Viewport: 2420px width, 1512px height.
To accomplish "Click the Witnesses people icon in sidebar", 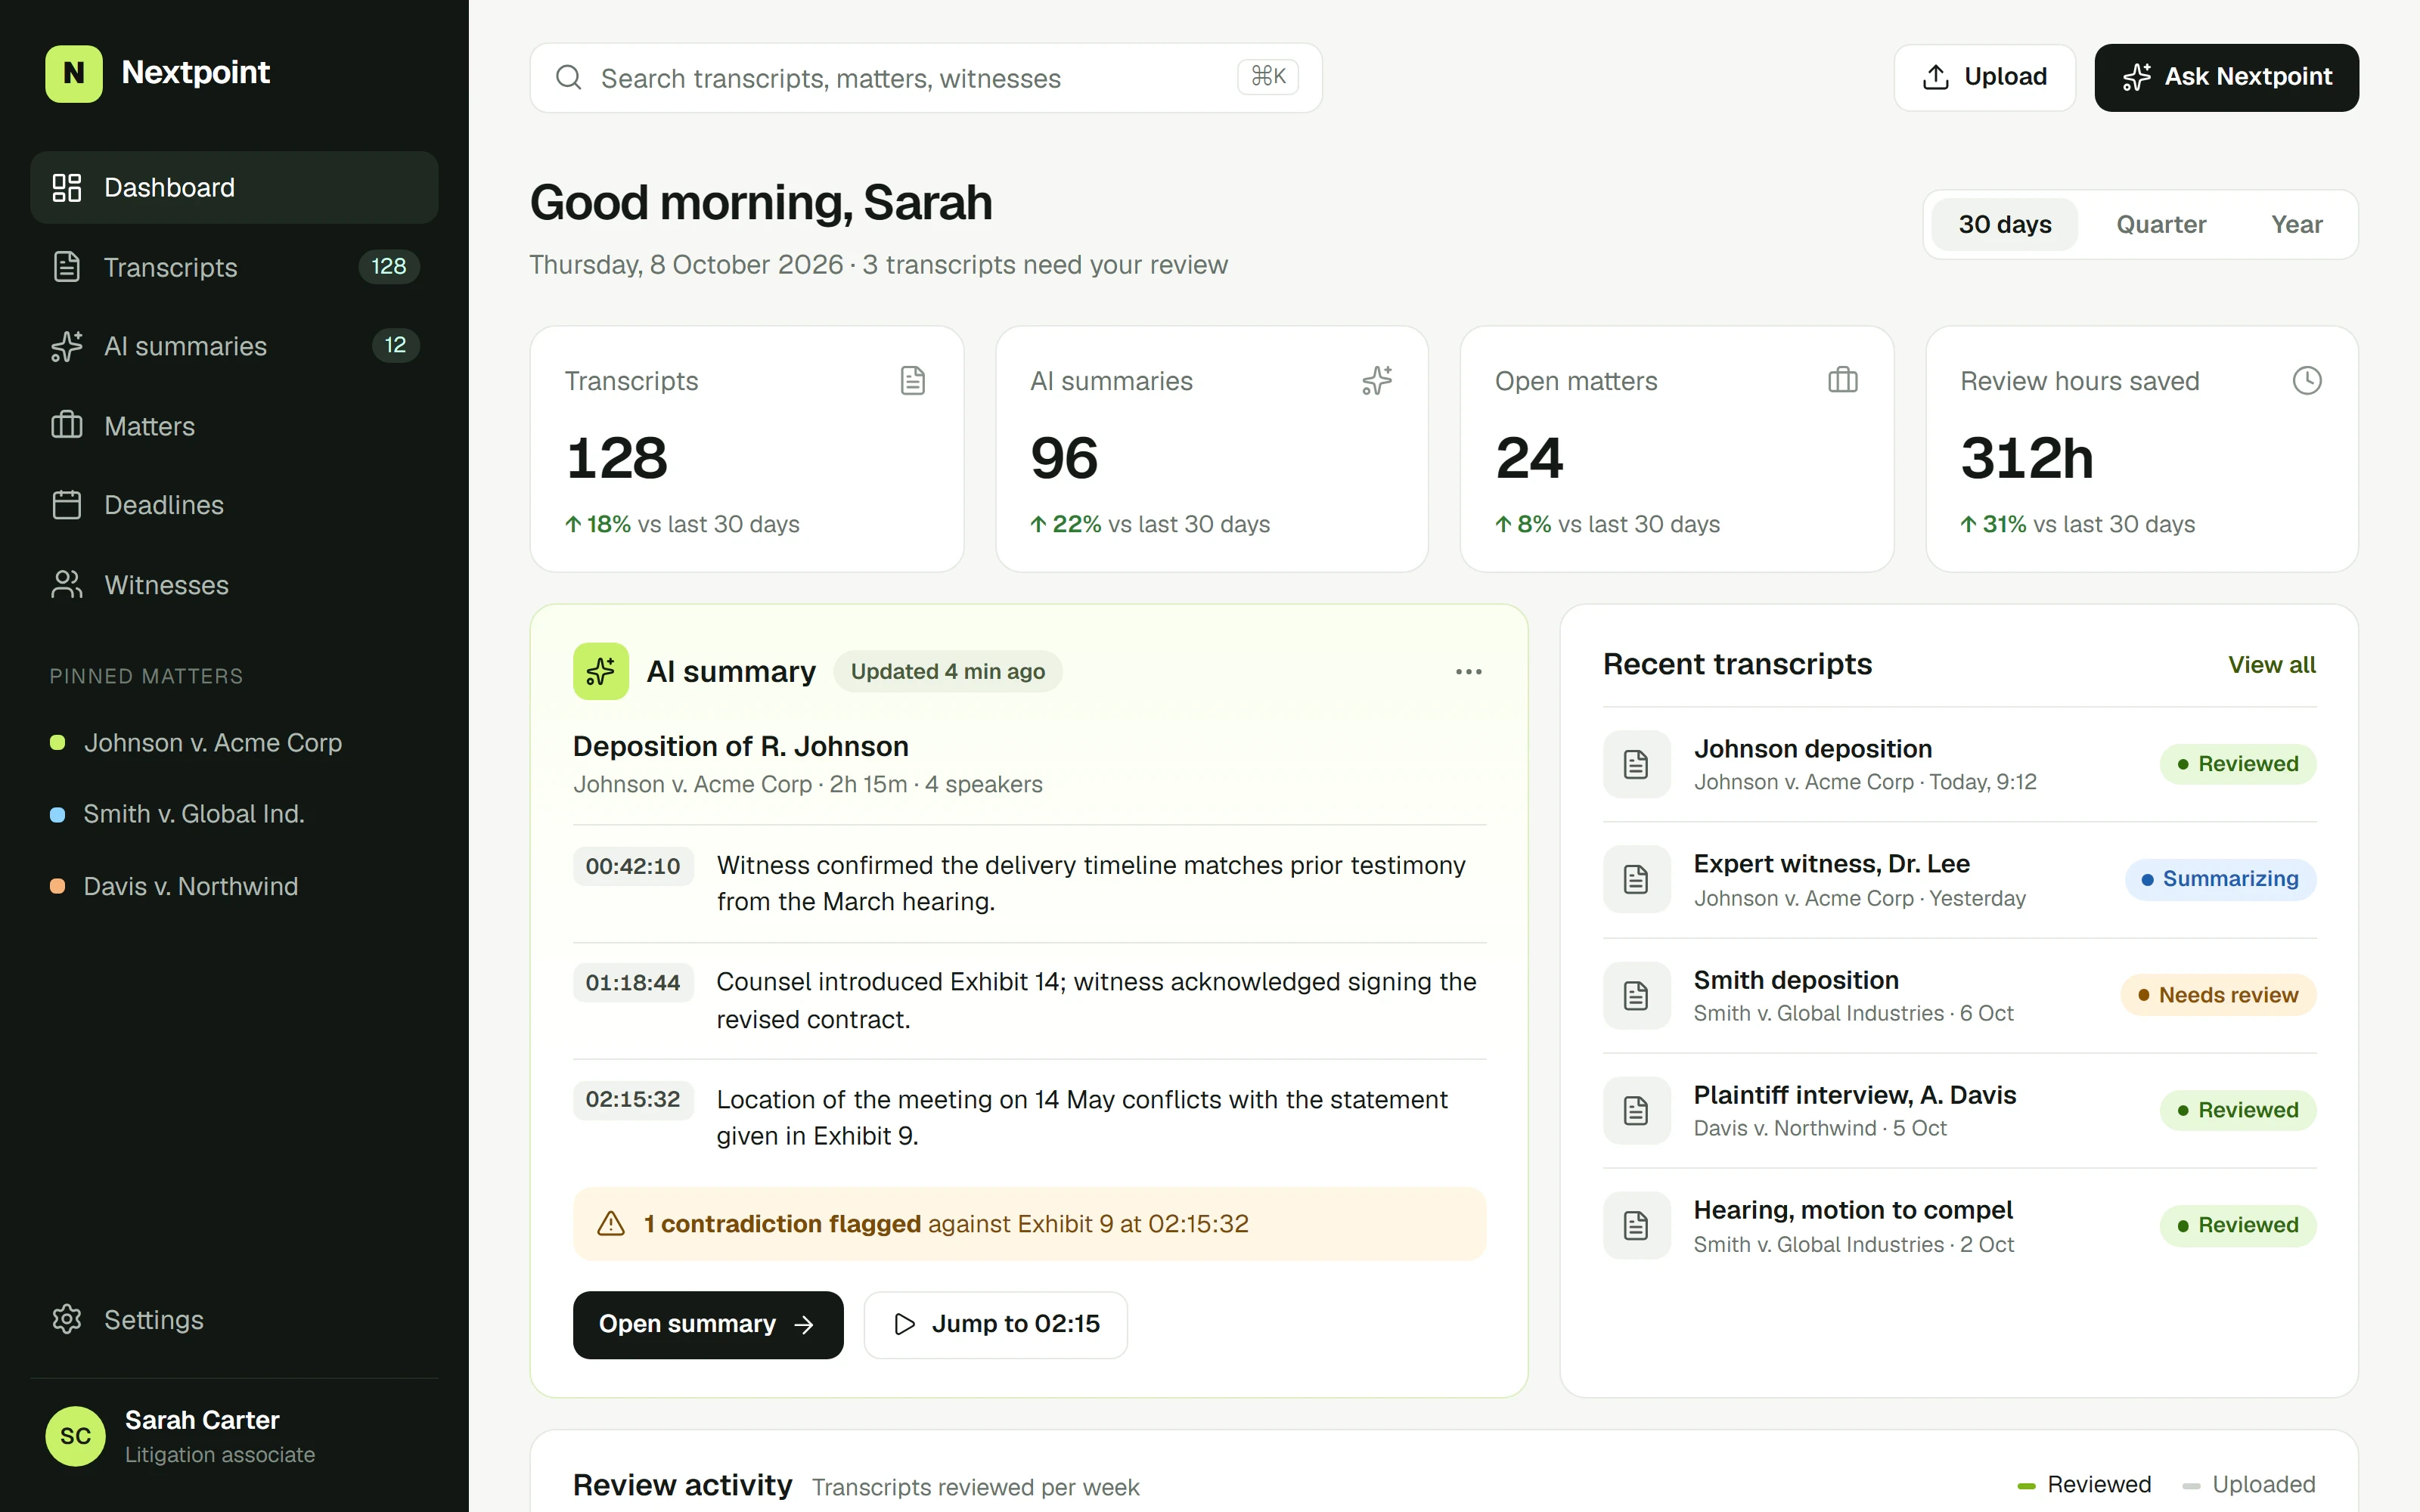I will tap(66, 585).
